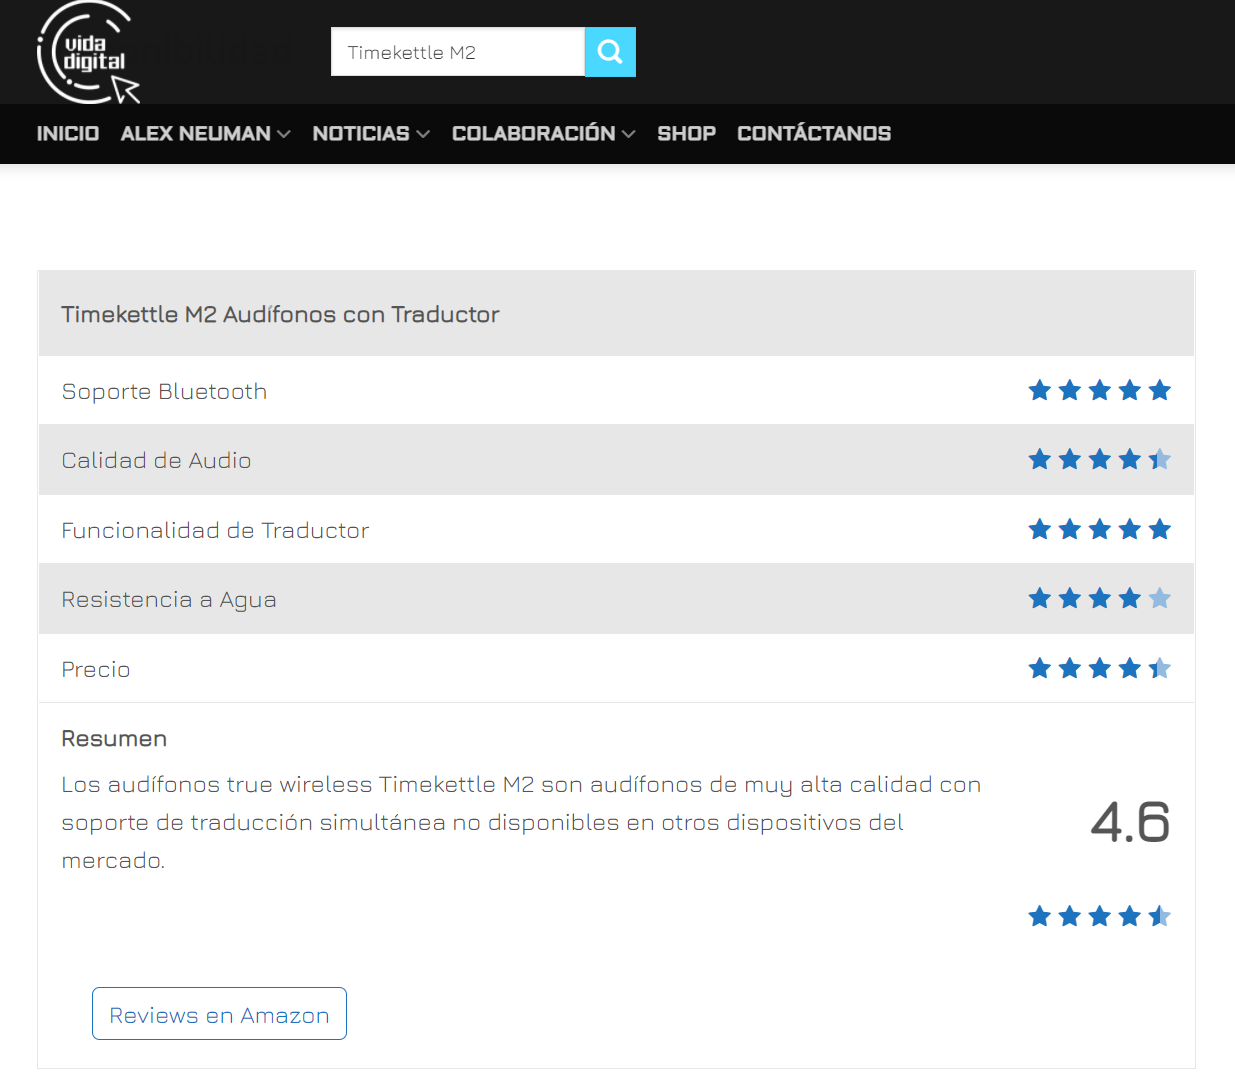Open the CONTÁCTANOS page
1235x1079 pixels.
coord(814,134)
